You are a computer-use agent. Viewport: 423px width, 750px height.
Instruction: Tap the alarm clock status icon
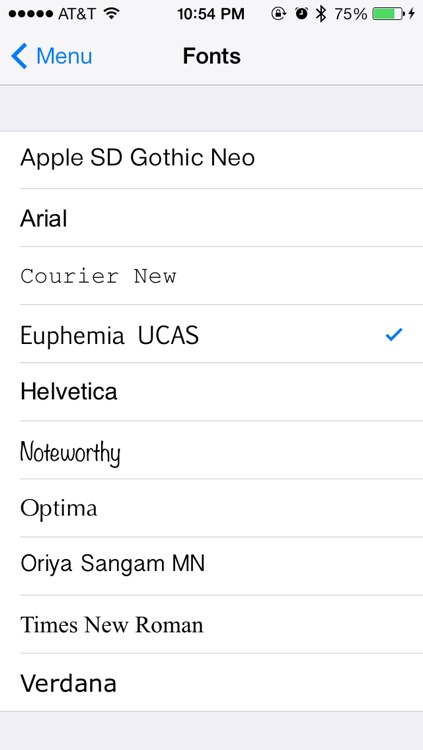pyautogui.click(x=301, y=14)
